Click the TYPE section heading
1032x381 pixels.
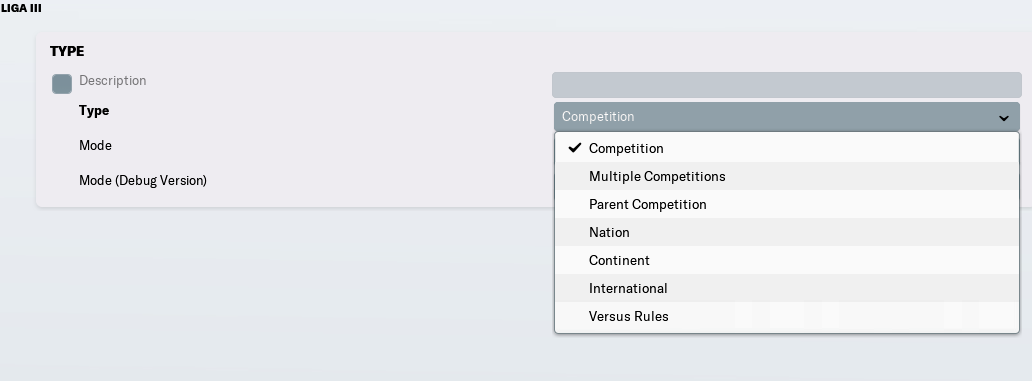point(67,51)
